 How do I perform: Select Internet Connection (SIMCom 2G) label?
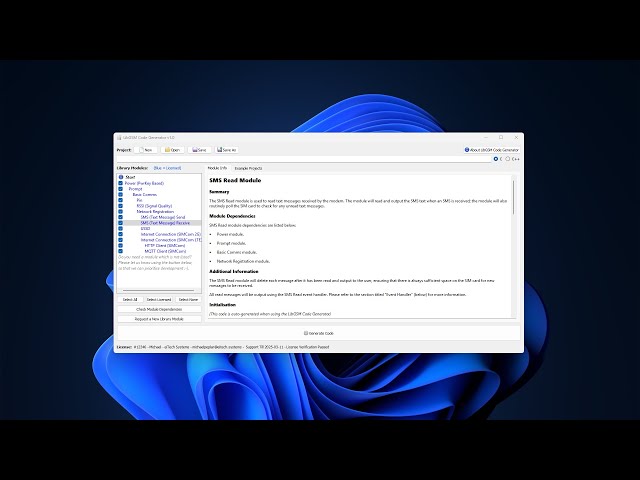(171, 234)
